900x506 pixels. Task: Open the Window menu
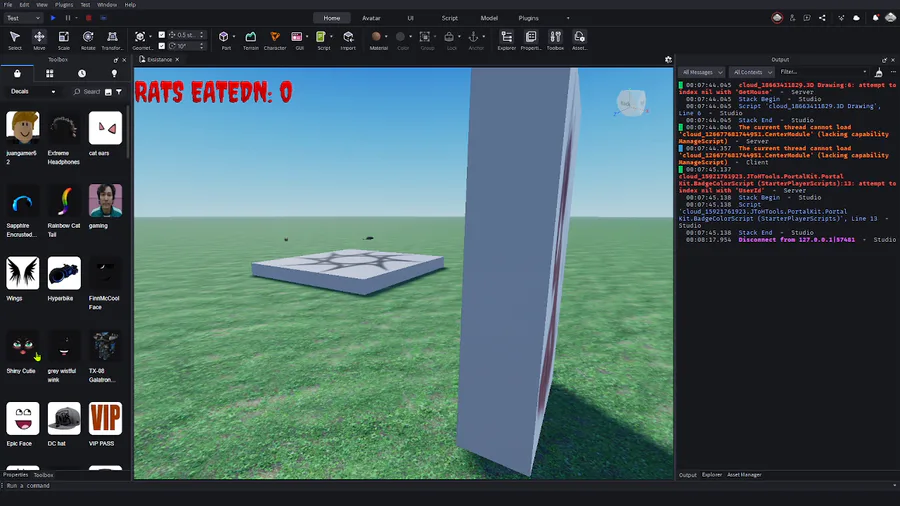[107, 5]
